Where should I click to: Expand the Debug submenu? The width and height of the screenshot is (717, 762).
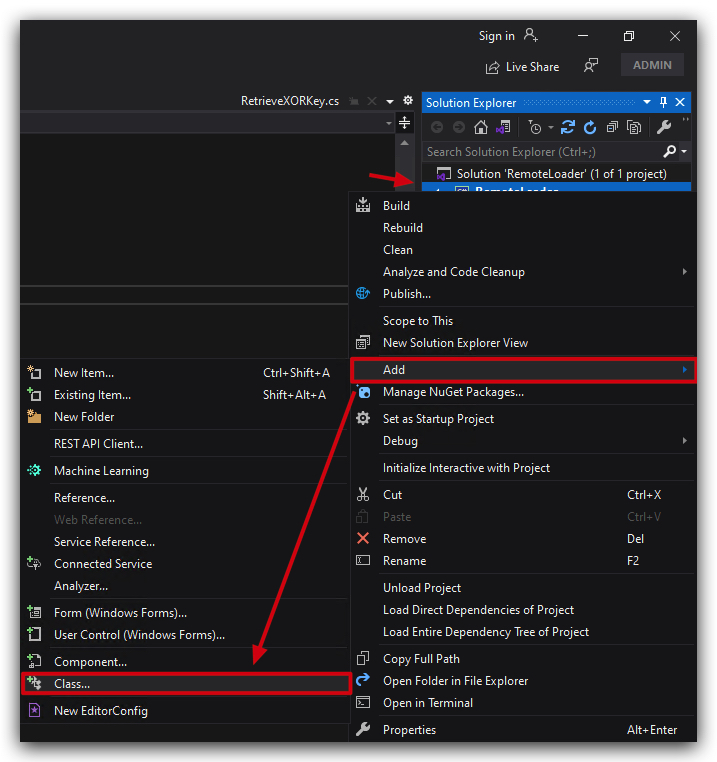click(523, 441)
